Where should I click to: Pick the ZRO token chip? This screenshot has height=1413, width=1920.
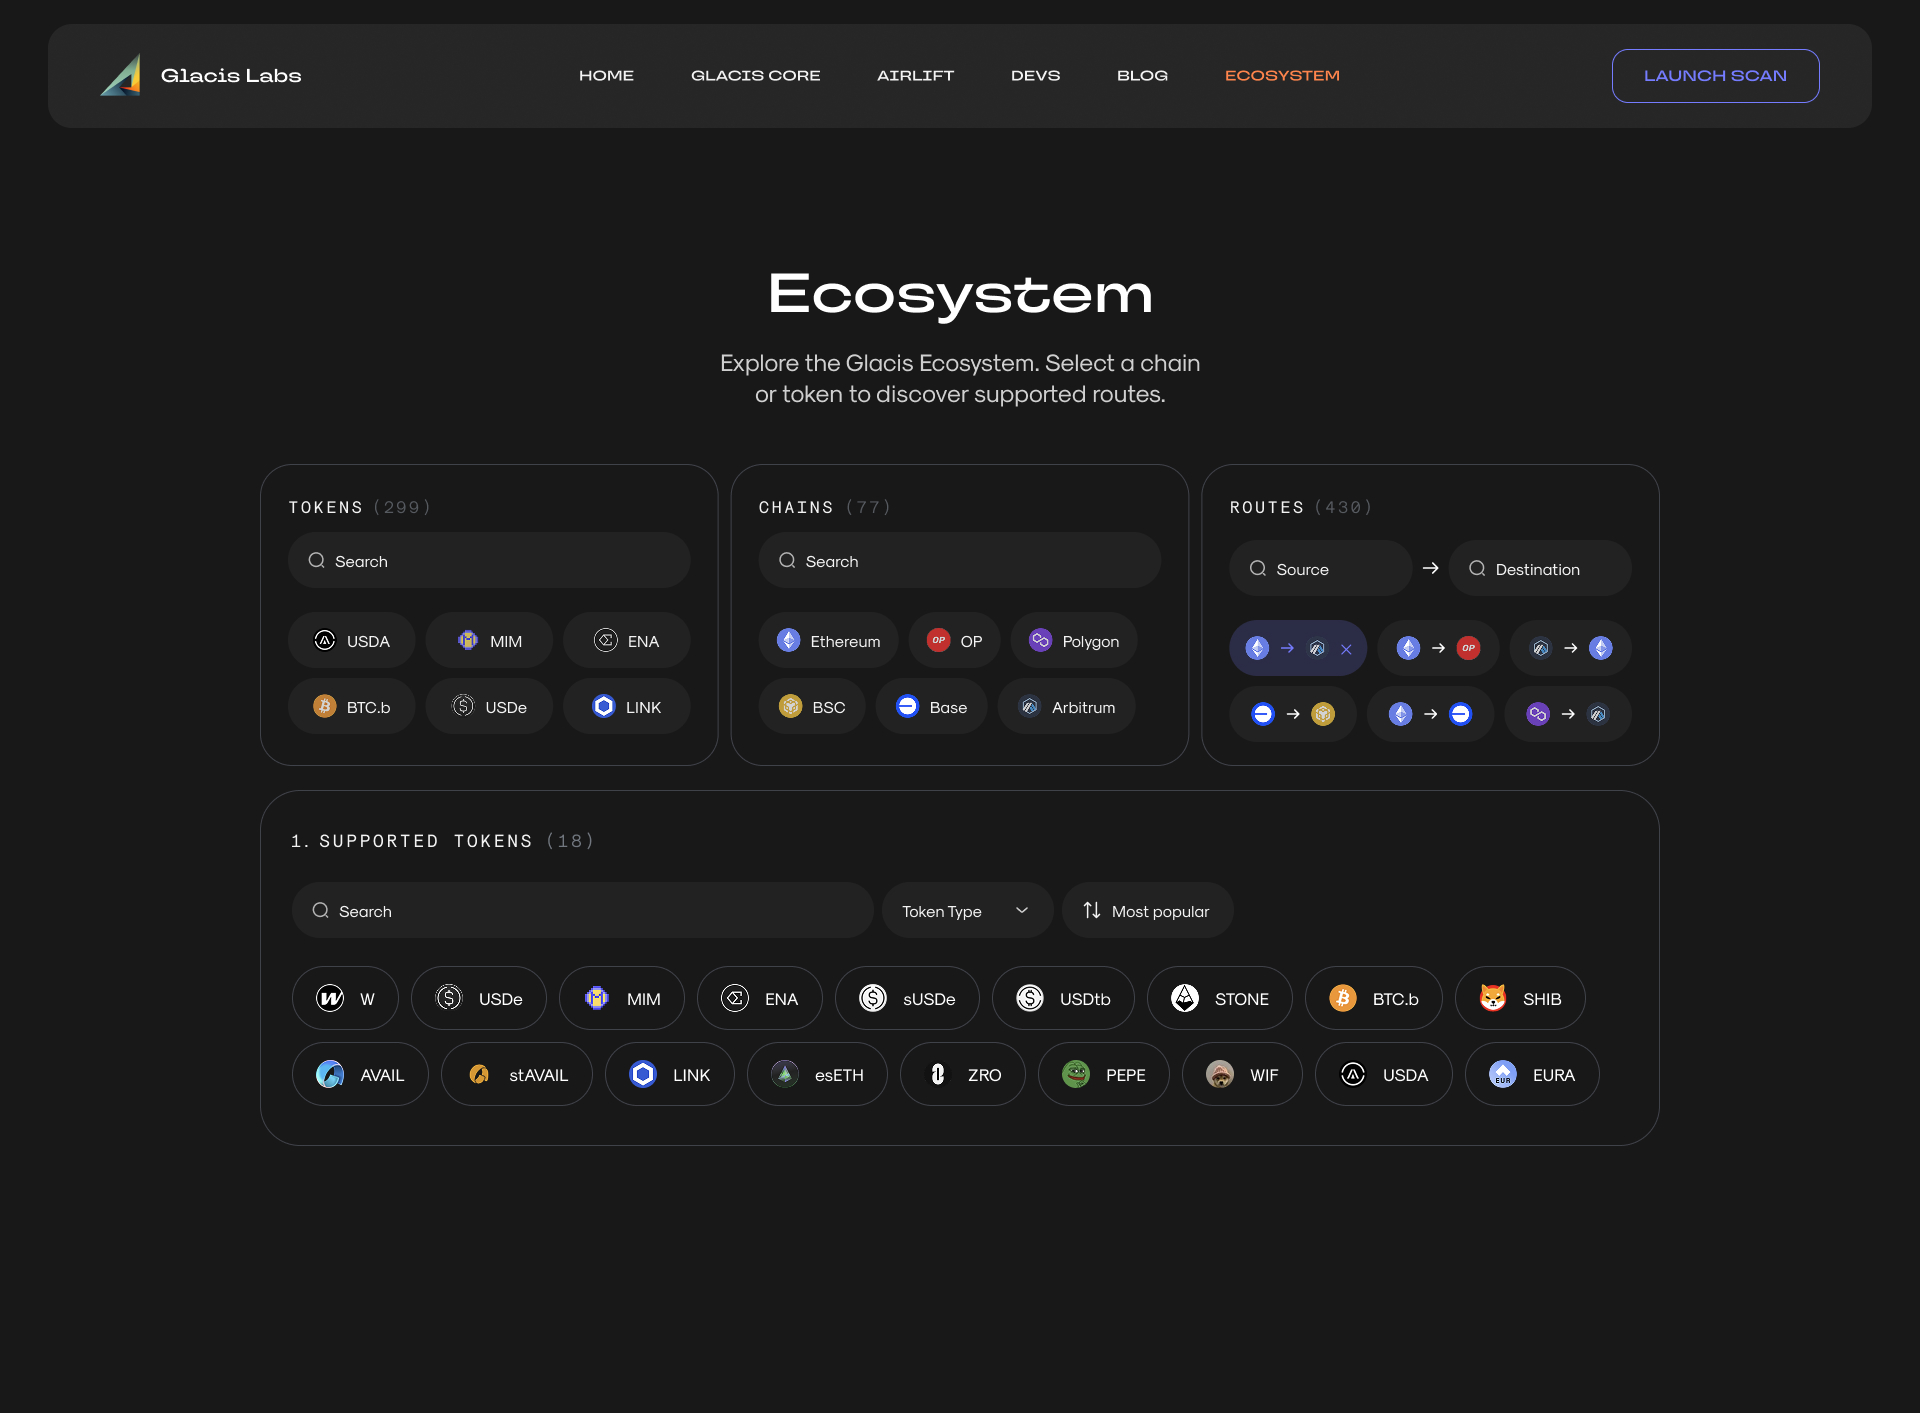click(962, 1074)
